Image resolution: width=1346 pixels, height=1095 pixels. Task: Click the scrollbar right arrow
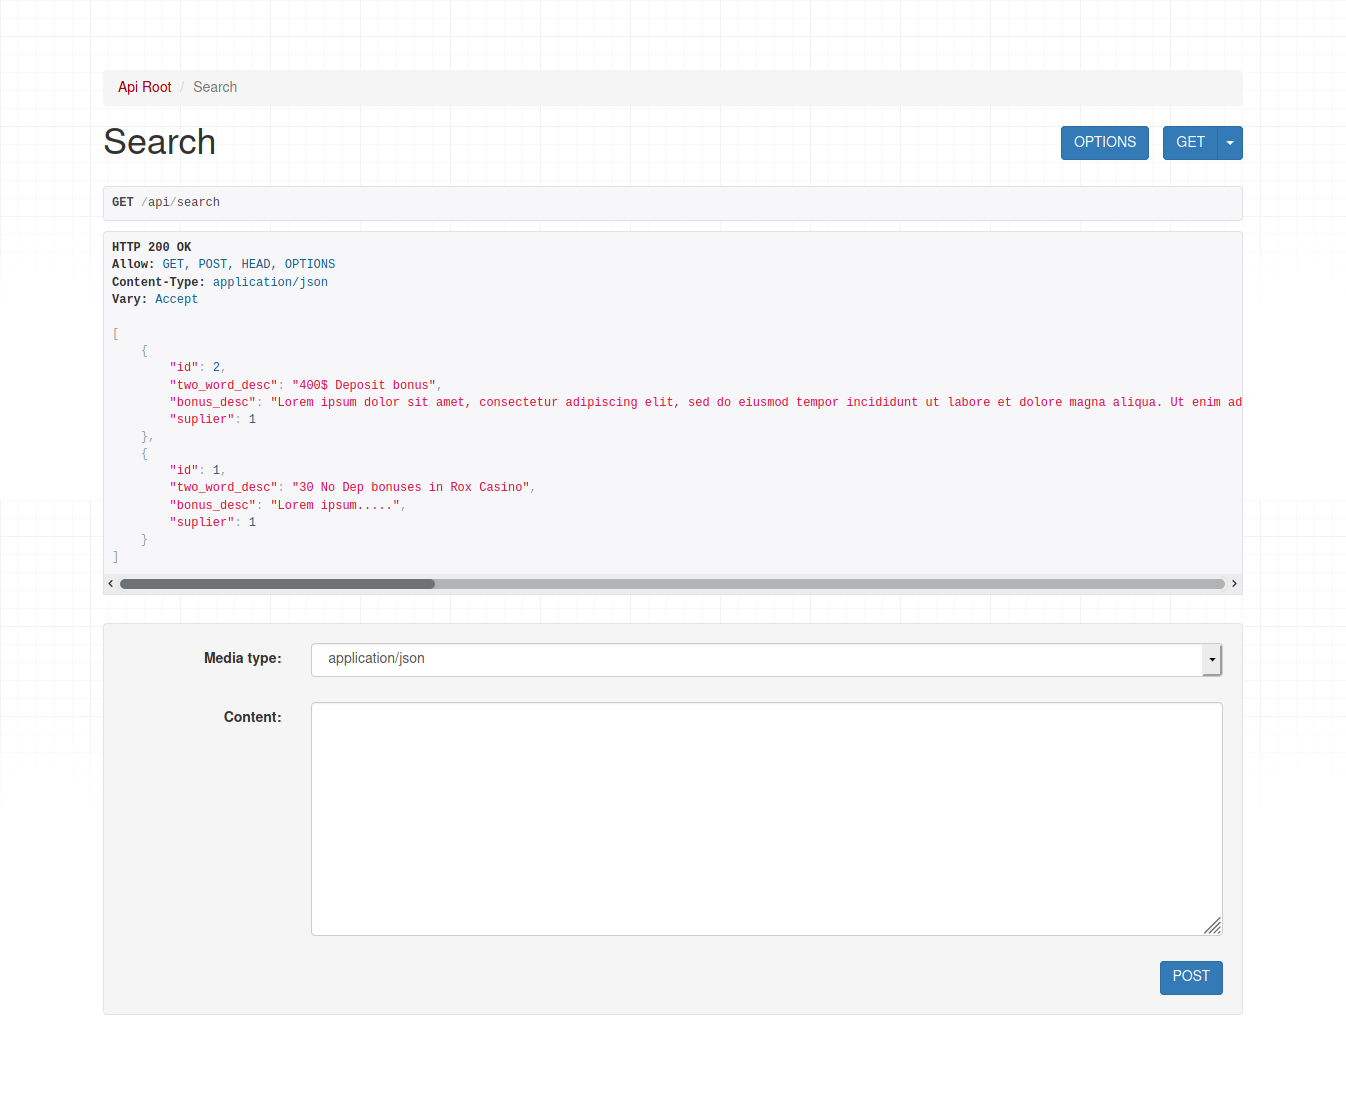pos(1234,584)
